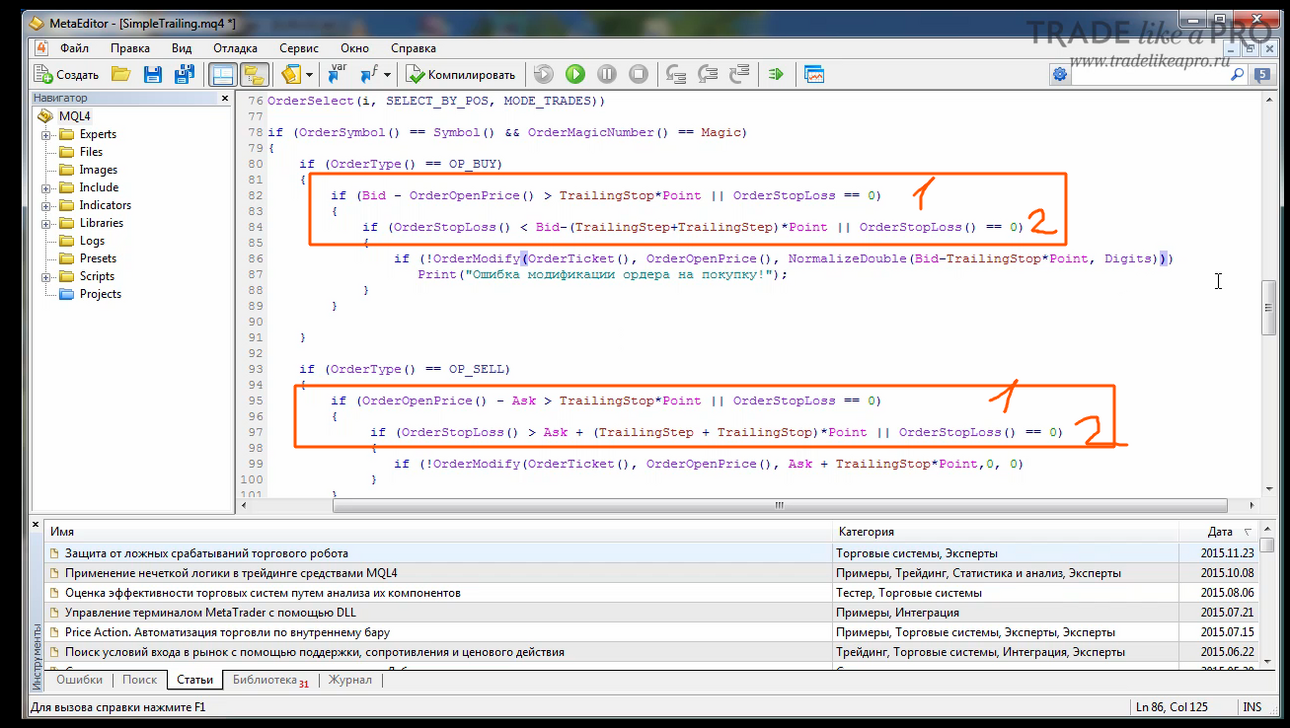This screenshot has width=1290, height=728.
Task: Click the Создать new file button
Action: [67, 74]
